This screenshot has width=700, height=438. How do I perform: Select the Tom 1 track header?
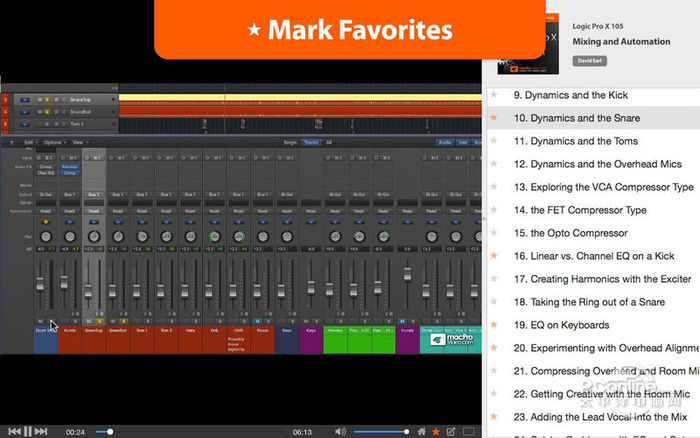(x=66, y=124)
